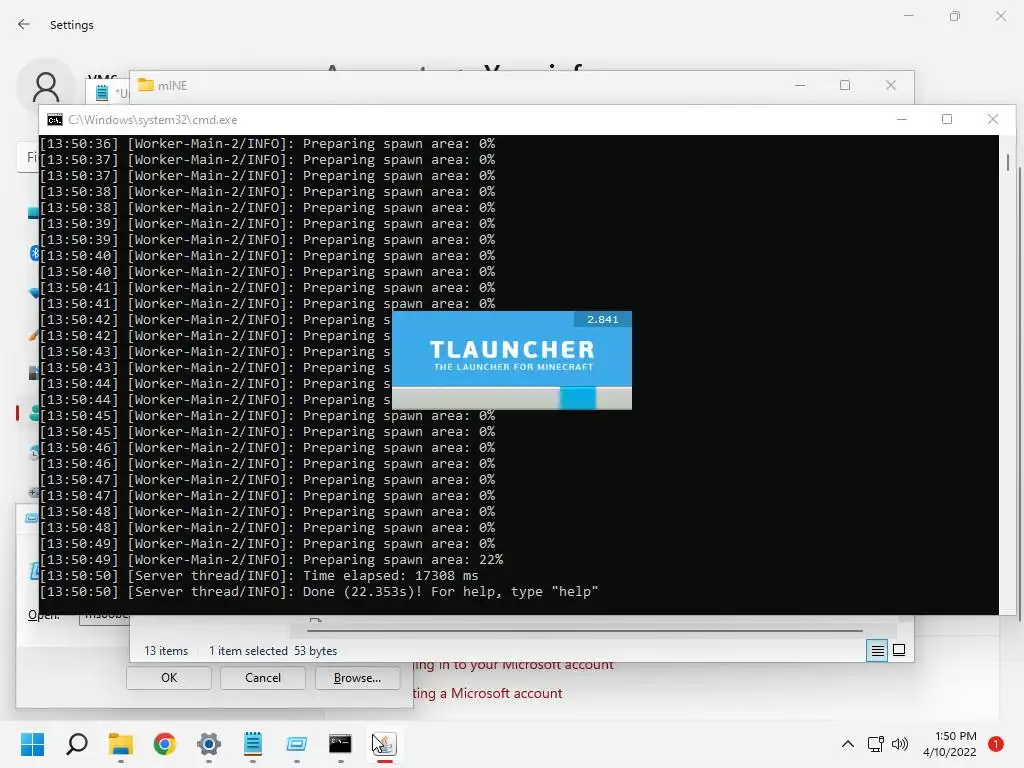
Task: Open volume speaker tray icon
Action: (x=900, y=744)
